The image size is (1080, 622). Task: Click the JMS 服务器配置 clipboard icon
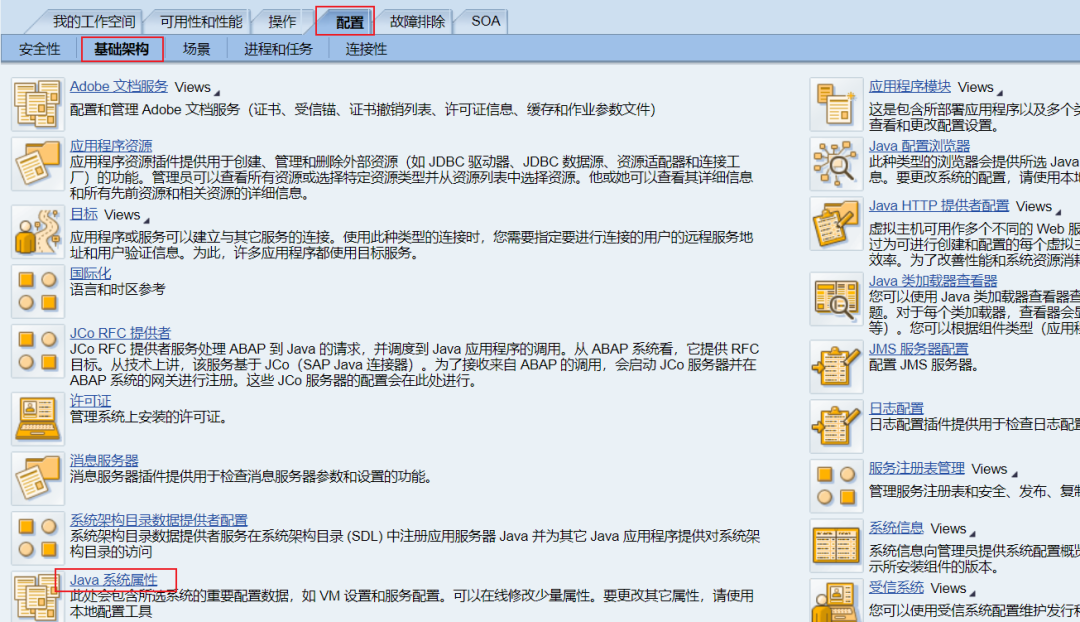tap(836, 366)
